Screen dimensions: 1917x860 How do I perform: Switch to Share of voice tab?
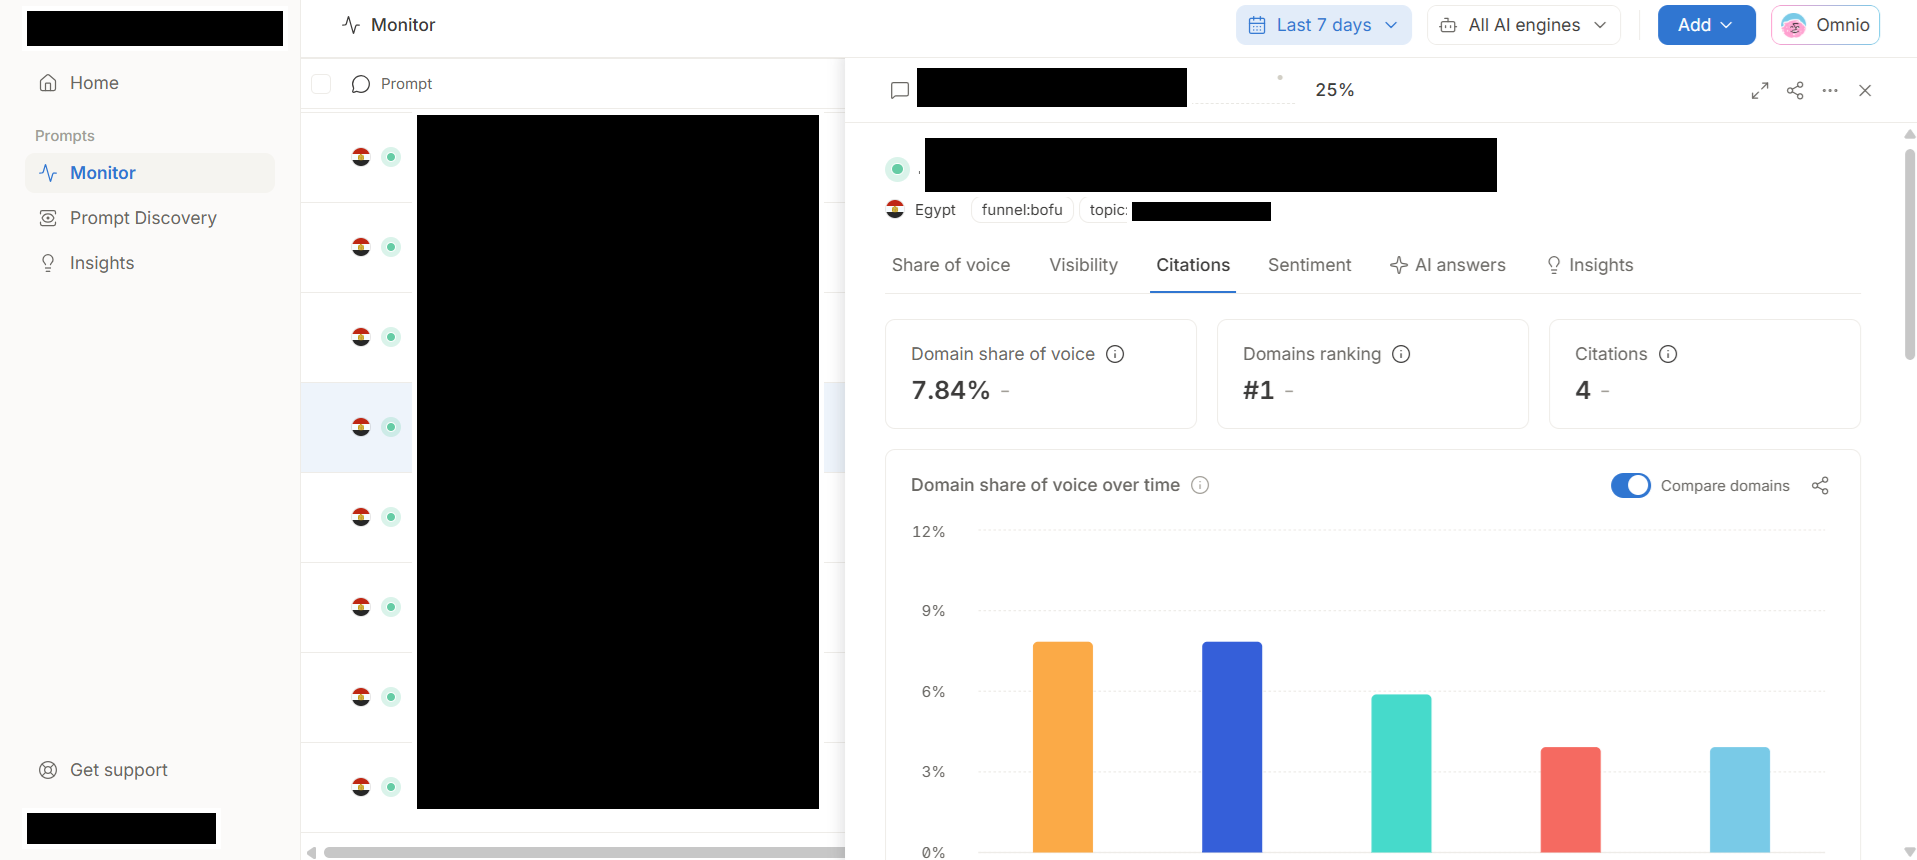[x=951, y=265]
